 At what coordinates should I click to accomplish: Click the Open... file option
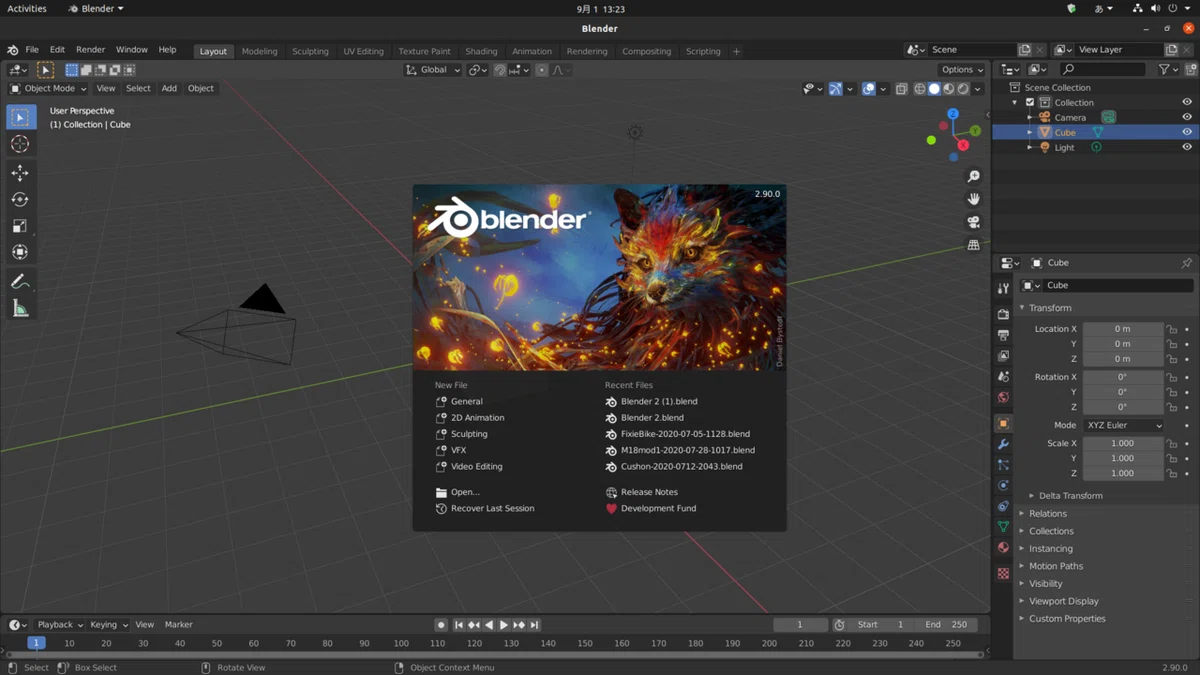pos(465,492)
